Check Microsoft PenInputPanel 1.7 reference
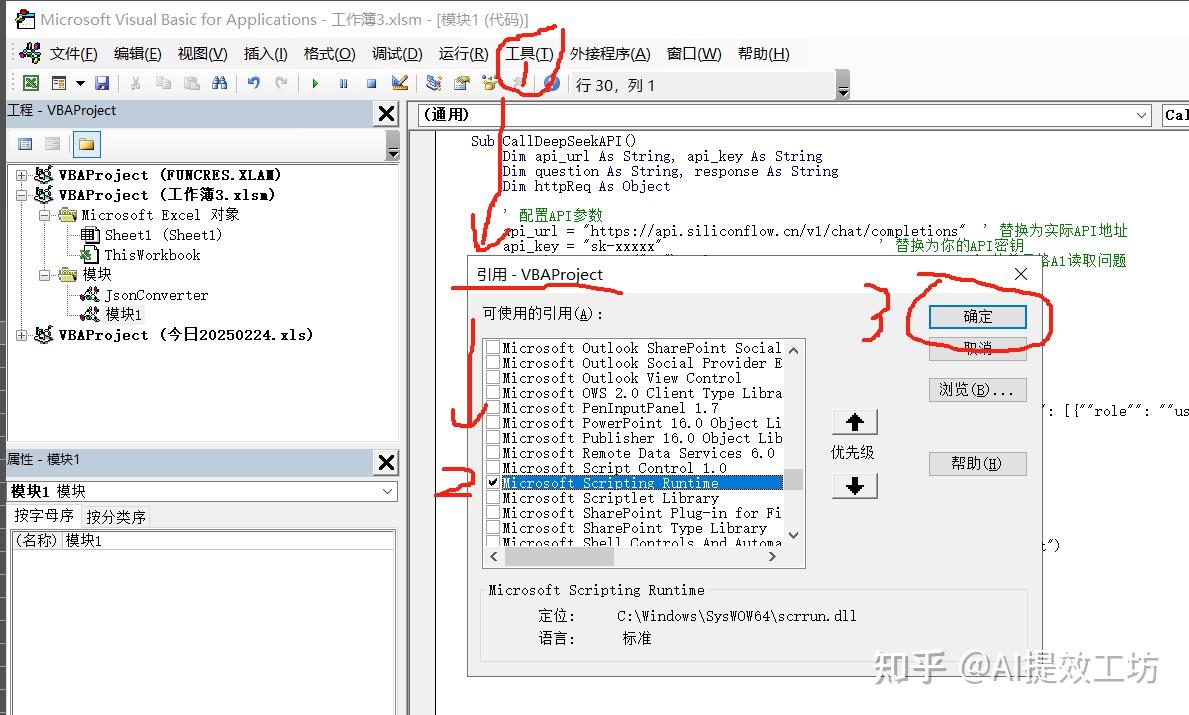 point(493,407)
